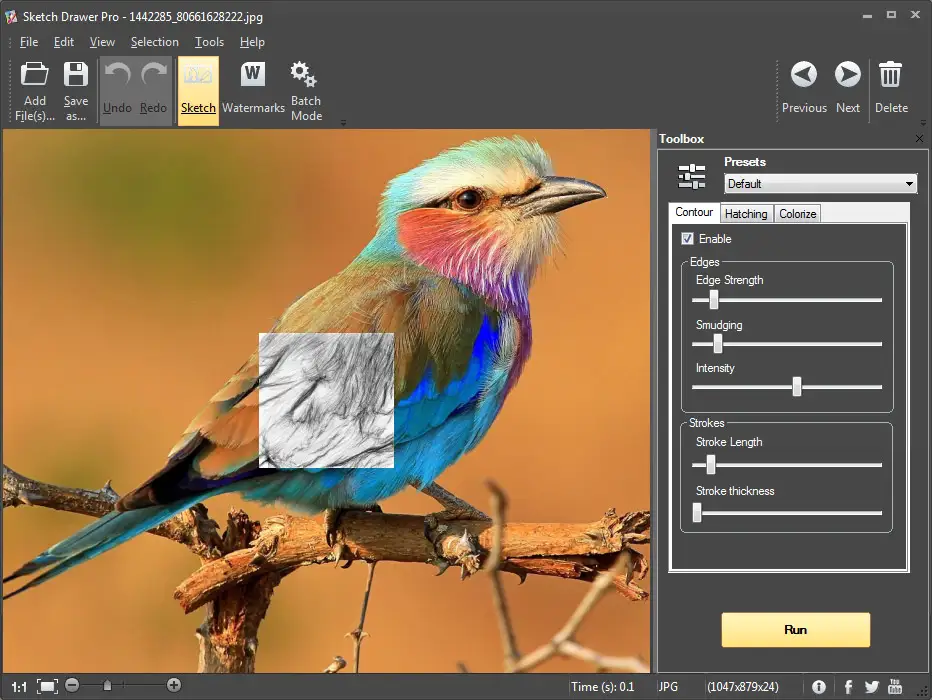
Task: Click the fit-to-window icon in status bar
Action: 48,686
